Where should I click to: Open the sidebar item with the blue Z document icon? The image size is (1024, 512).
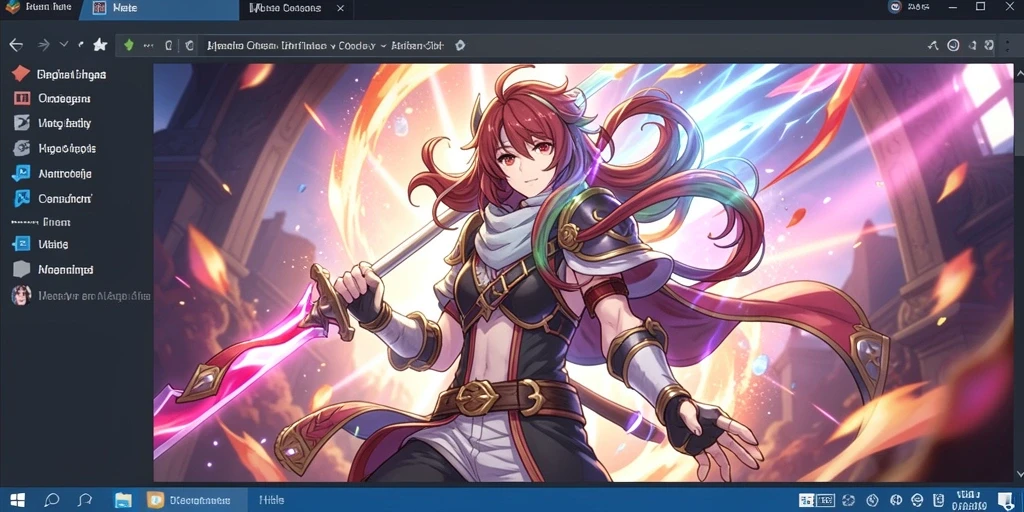click(40, 244)
